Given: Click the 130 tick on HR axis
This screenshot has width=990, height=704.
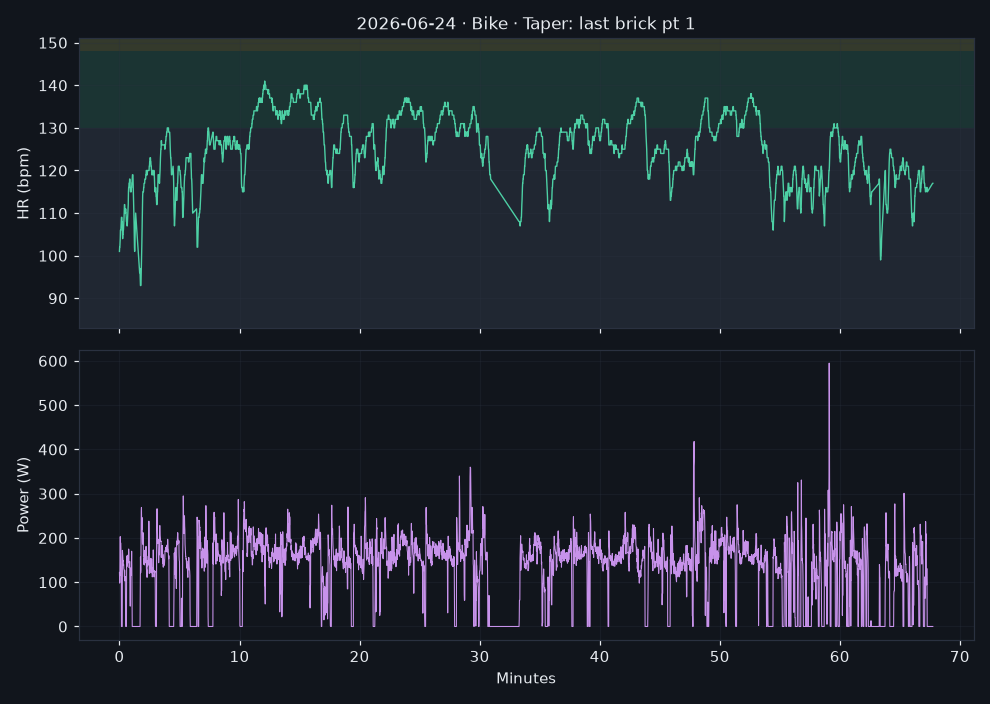Looking at the screenshot, I should pyautogui.click(x=53, y=129).
